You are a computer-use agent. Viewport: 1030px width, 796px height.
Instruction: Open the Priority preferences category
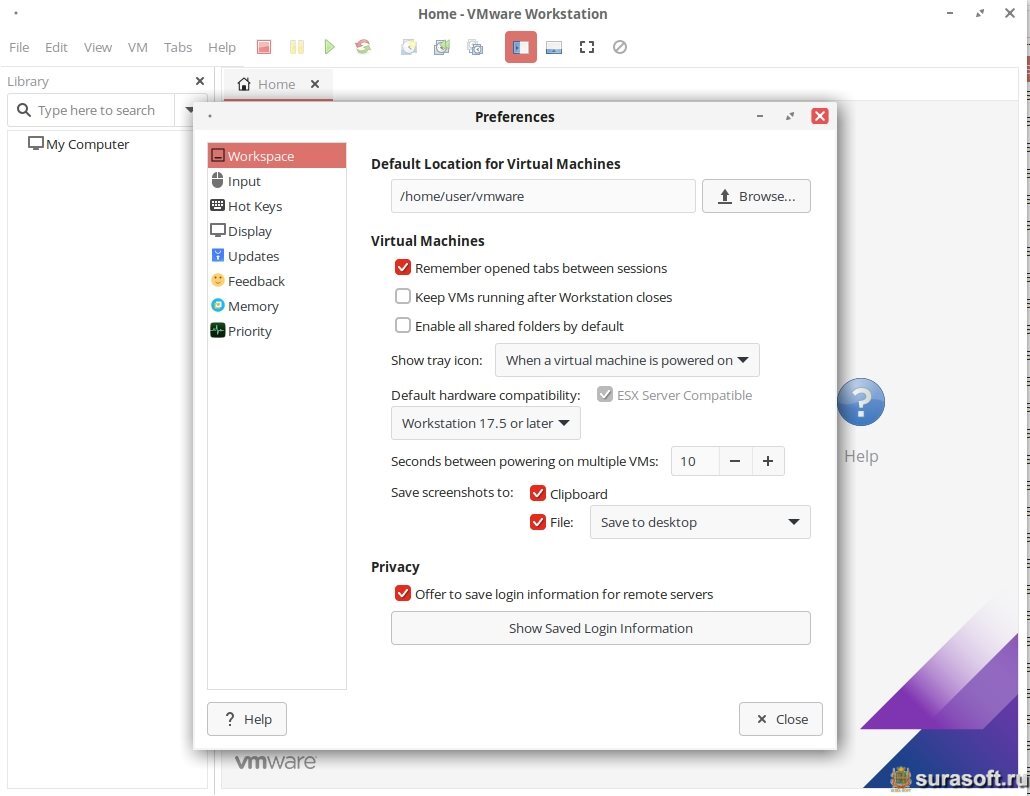tap(277, 330)
